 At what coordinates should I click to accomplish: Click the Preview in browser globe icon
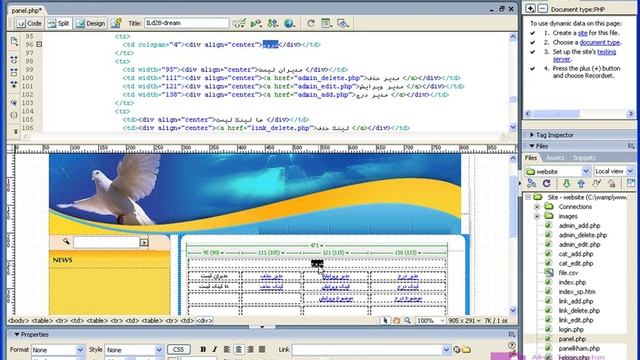pyautogui.click(x=289, y=23)
